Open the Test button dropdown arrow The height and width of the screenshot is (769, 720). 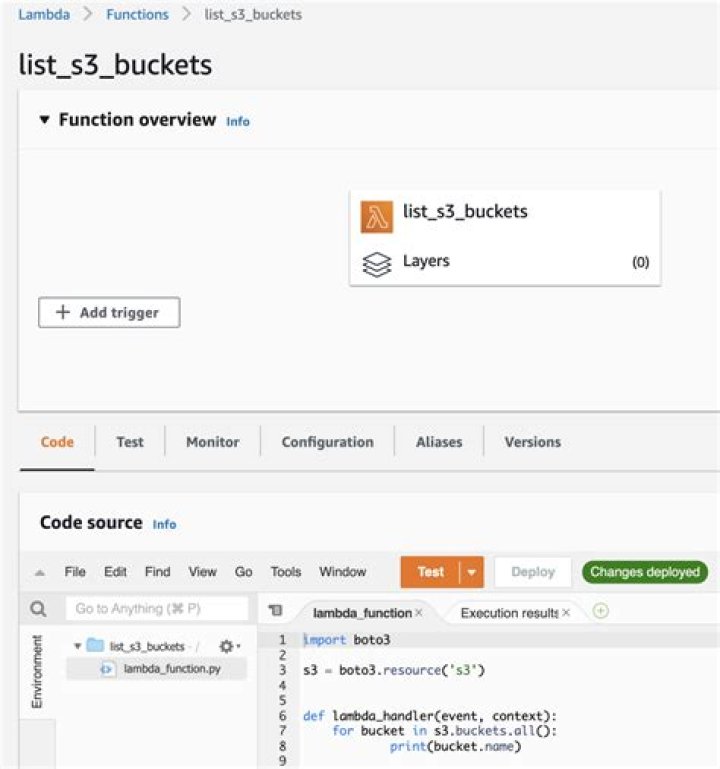pos(471,572)
